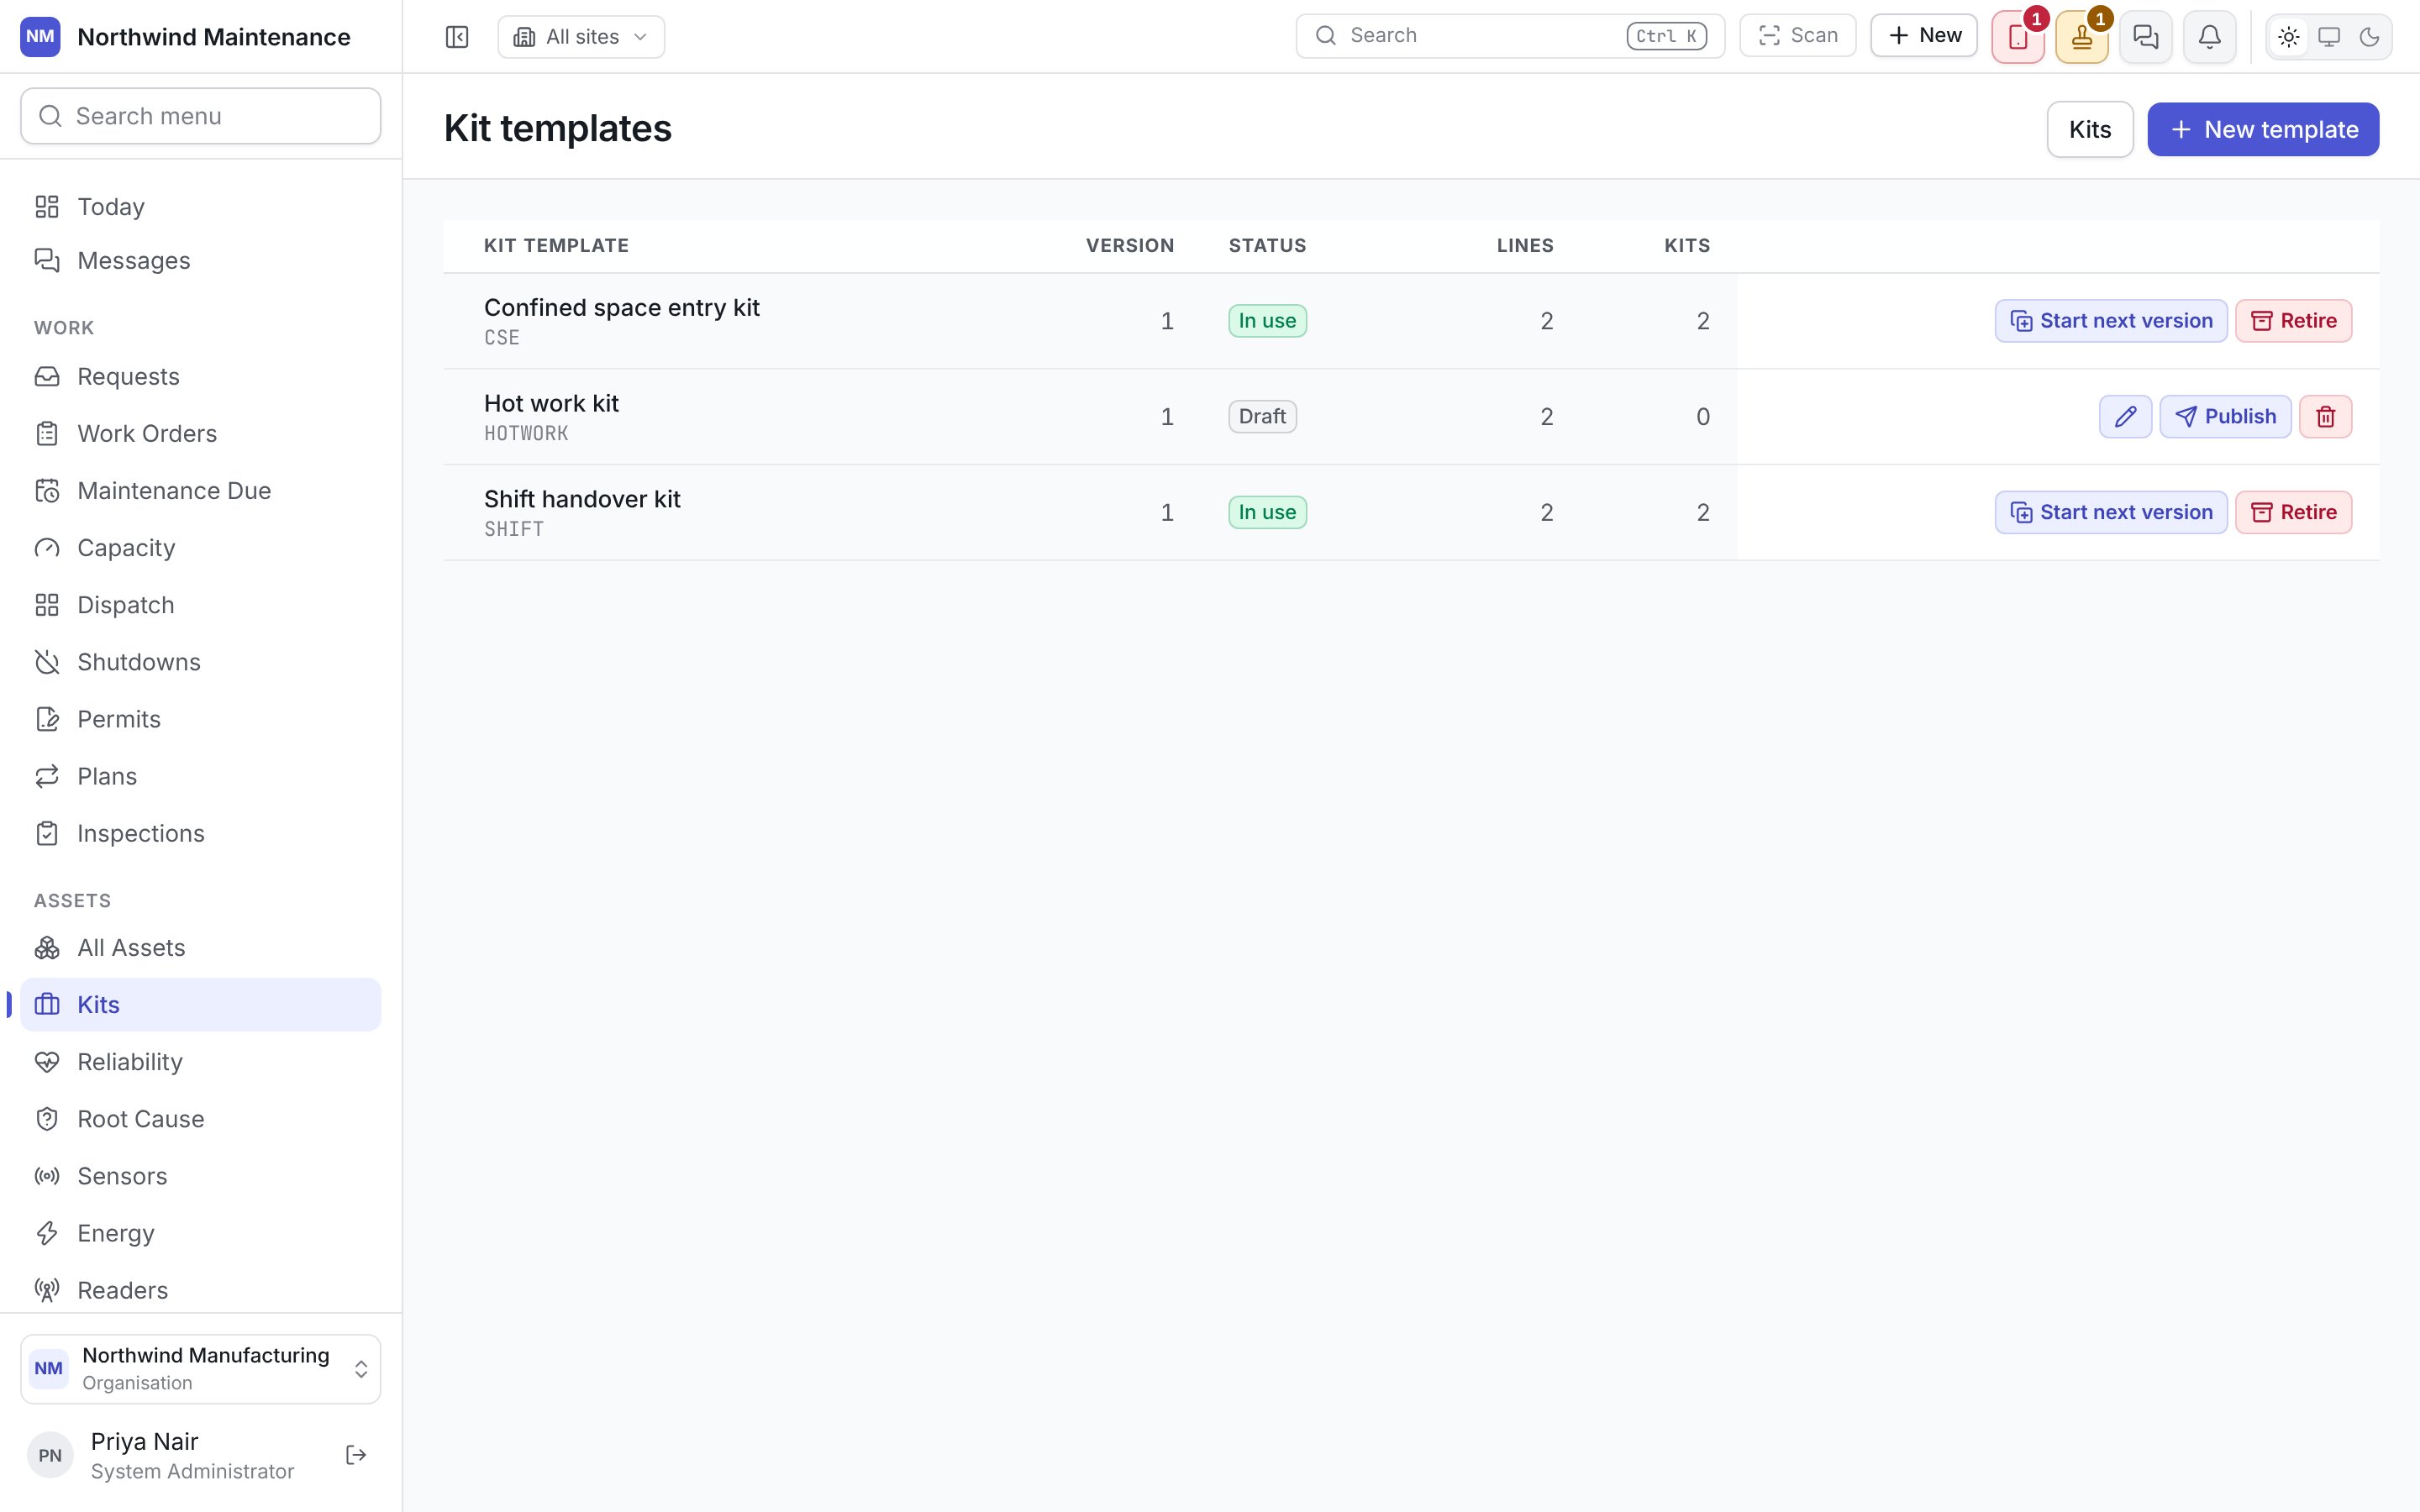Click the Plans repeat icon
2420x1512 pixels.
click(x=47, y=776)
